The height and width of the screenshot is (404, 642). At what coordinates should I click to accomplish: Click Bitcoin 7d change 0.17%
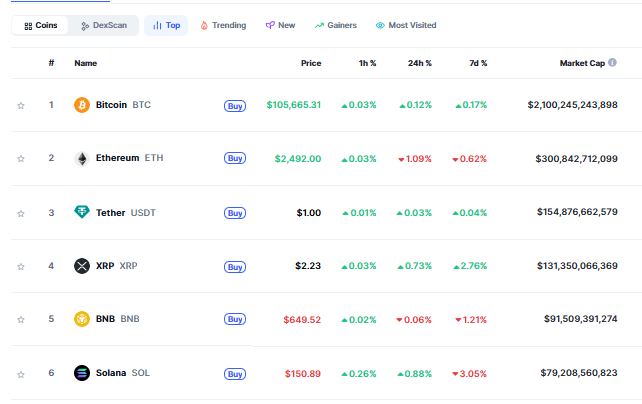click(x=471, y=105)
